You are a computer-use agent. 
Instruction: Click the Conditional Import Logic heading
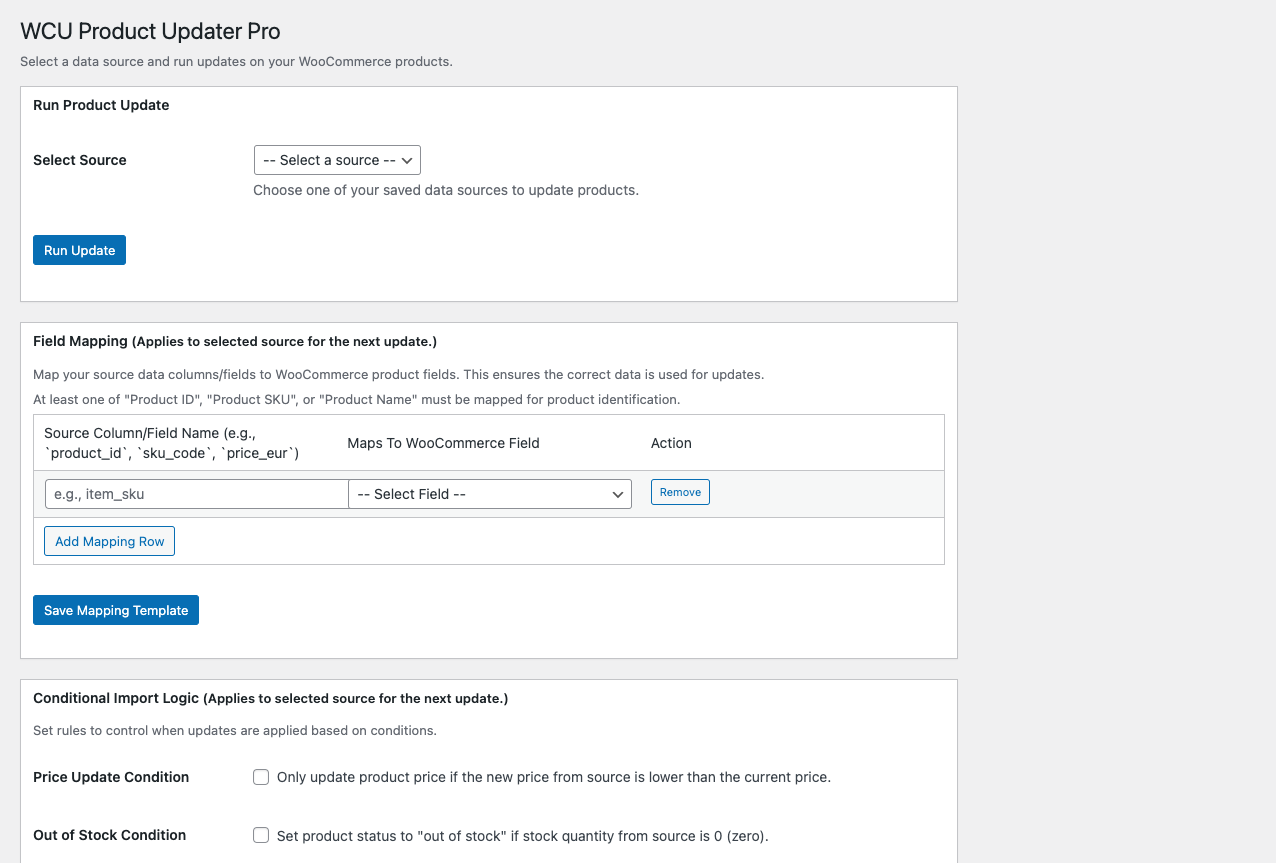(x=271, y=698)
